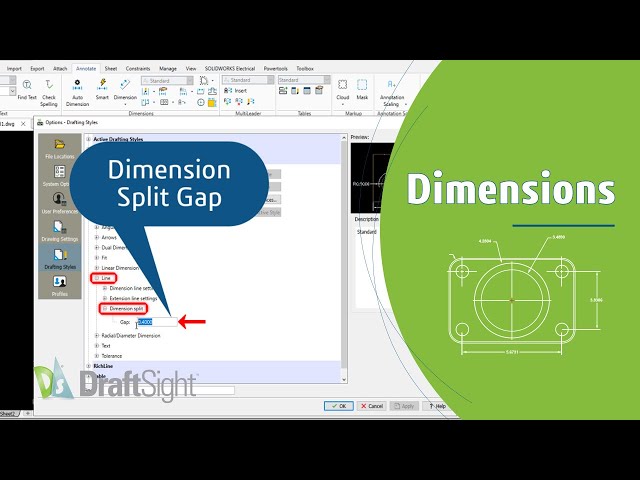This screenshot has width=640, height=480.
Task: Add a new sheet with plus button
Action: point(27,413)
